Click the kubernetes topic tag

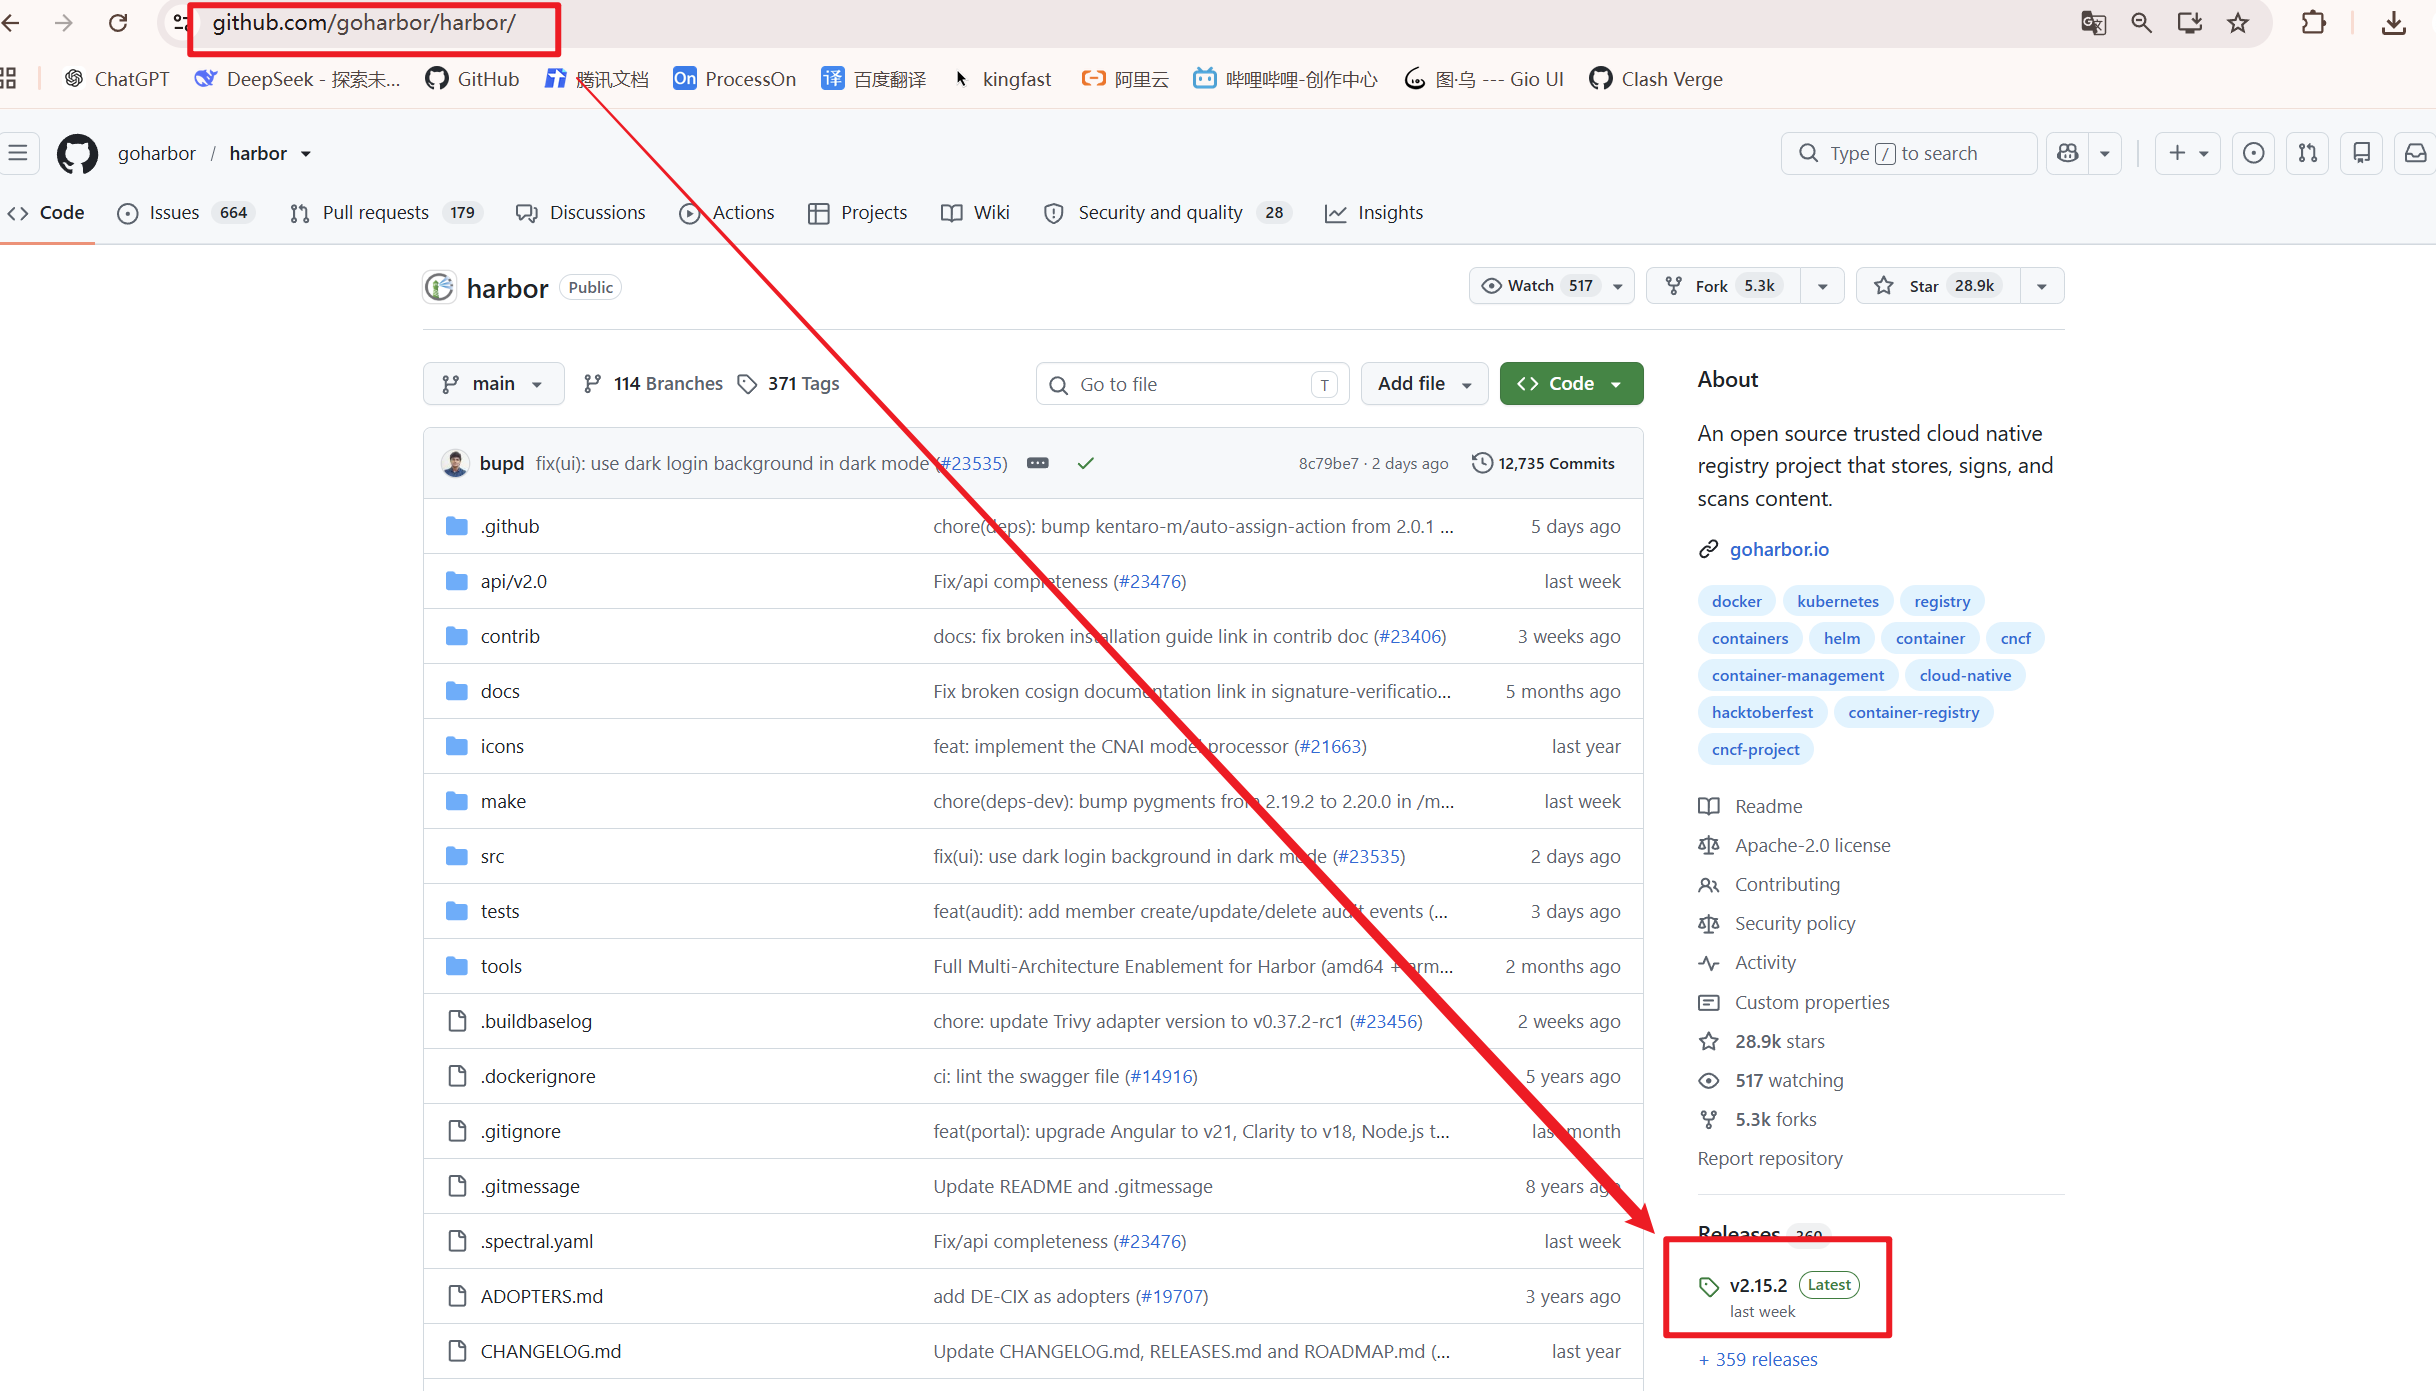(1838, 601)
